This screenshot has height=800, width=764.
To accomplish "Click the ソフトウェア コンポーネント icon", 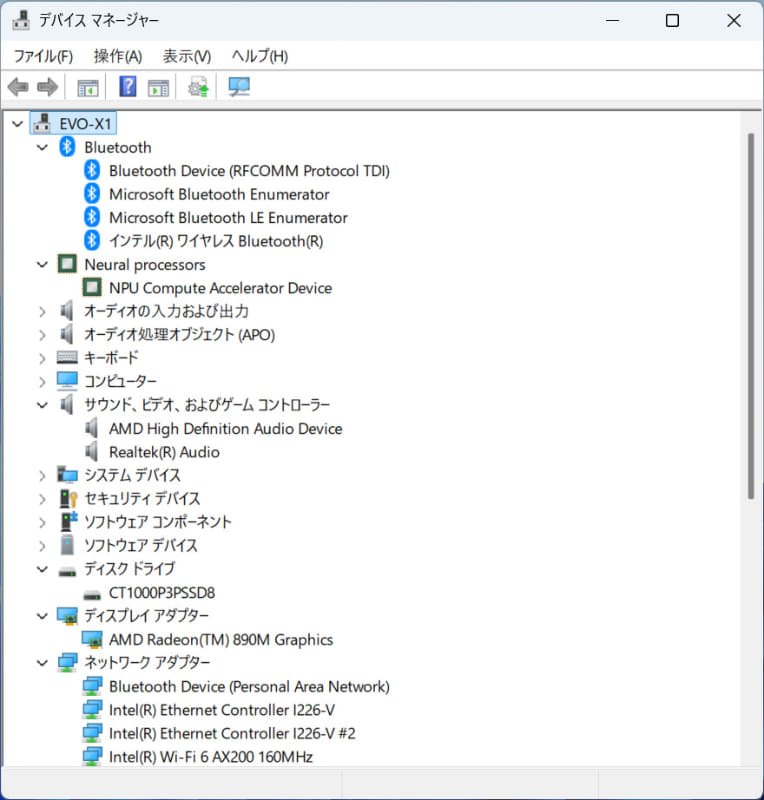I will [68, 521].
